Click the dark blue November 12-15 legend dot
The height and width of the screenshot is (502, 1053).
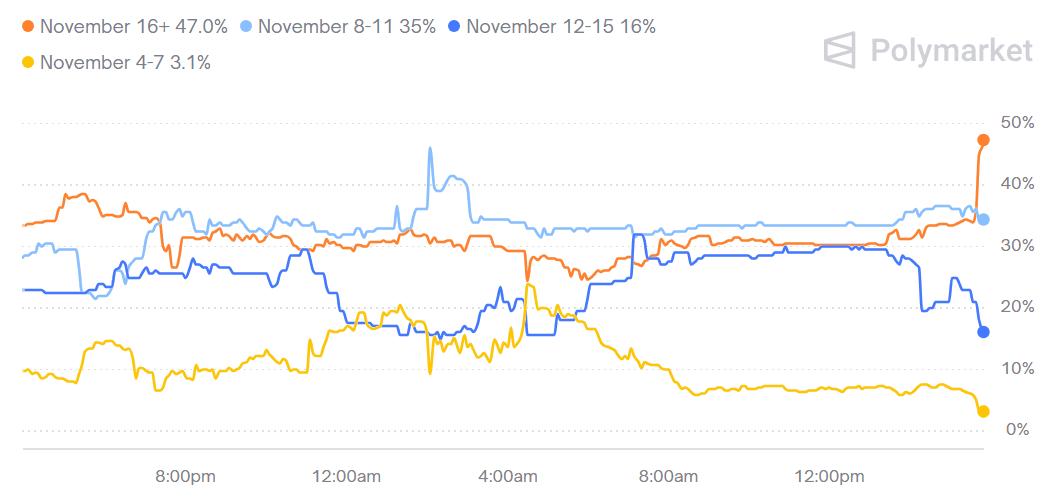click(x=453, y=27)
